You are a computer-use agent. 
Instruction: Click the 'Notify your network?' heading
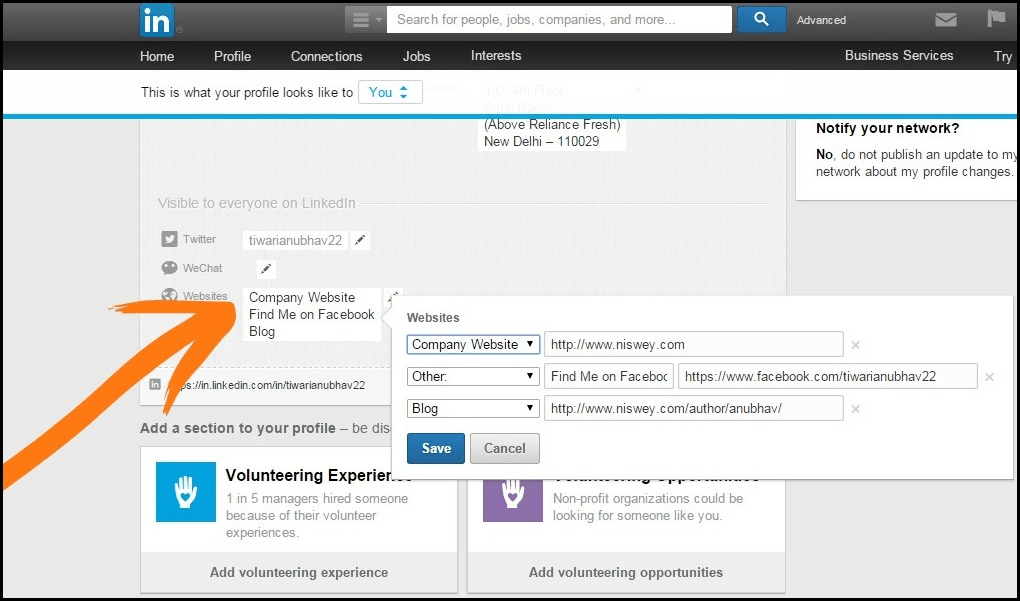[887, 128]
